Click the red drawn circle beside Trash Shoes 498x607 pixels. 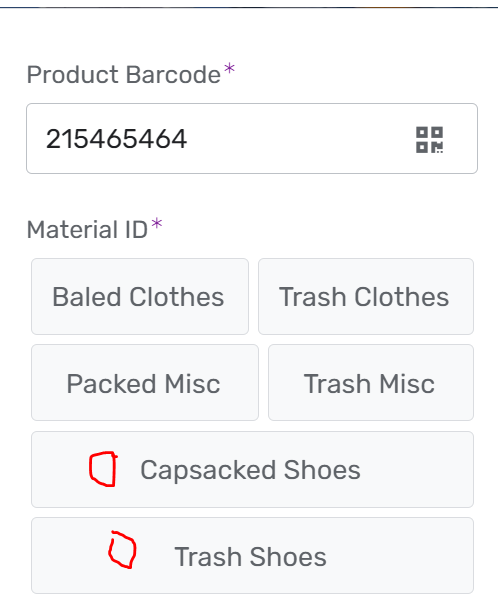(x=122, y=550)
